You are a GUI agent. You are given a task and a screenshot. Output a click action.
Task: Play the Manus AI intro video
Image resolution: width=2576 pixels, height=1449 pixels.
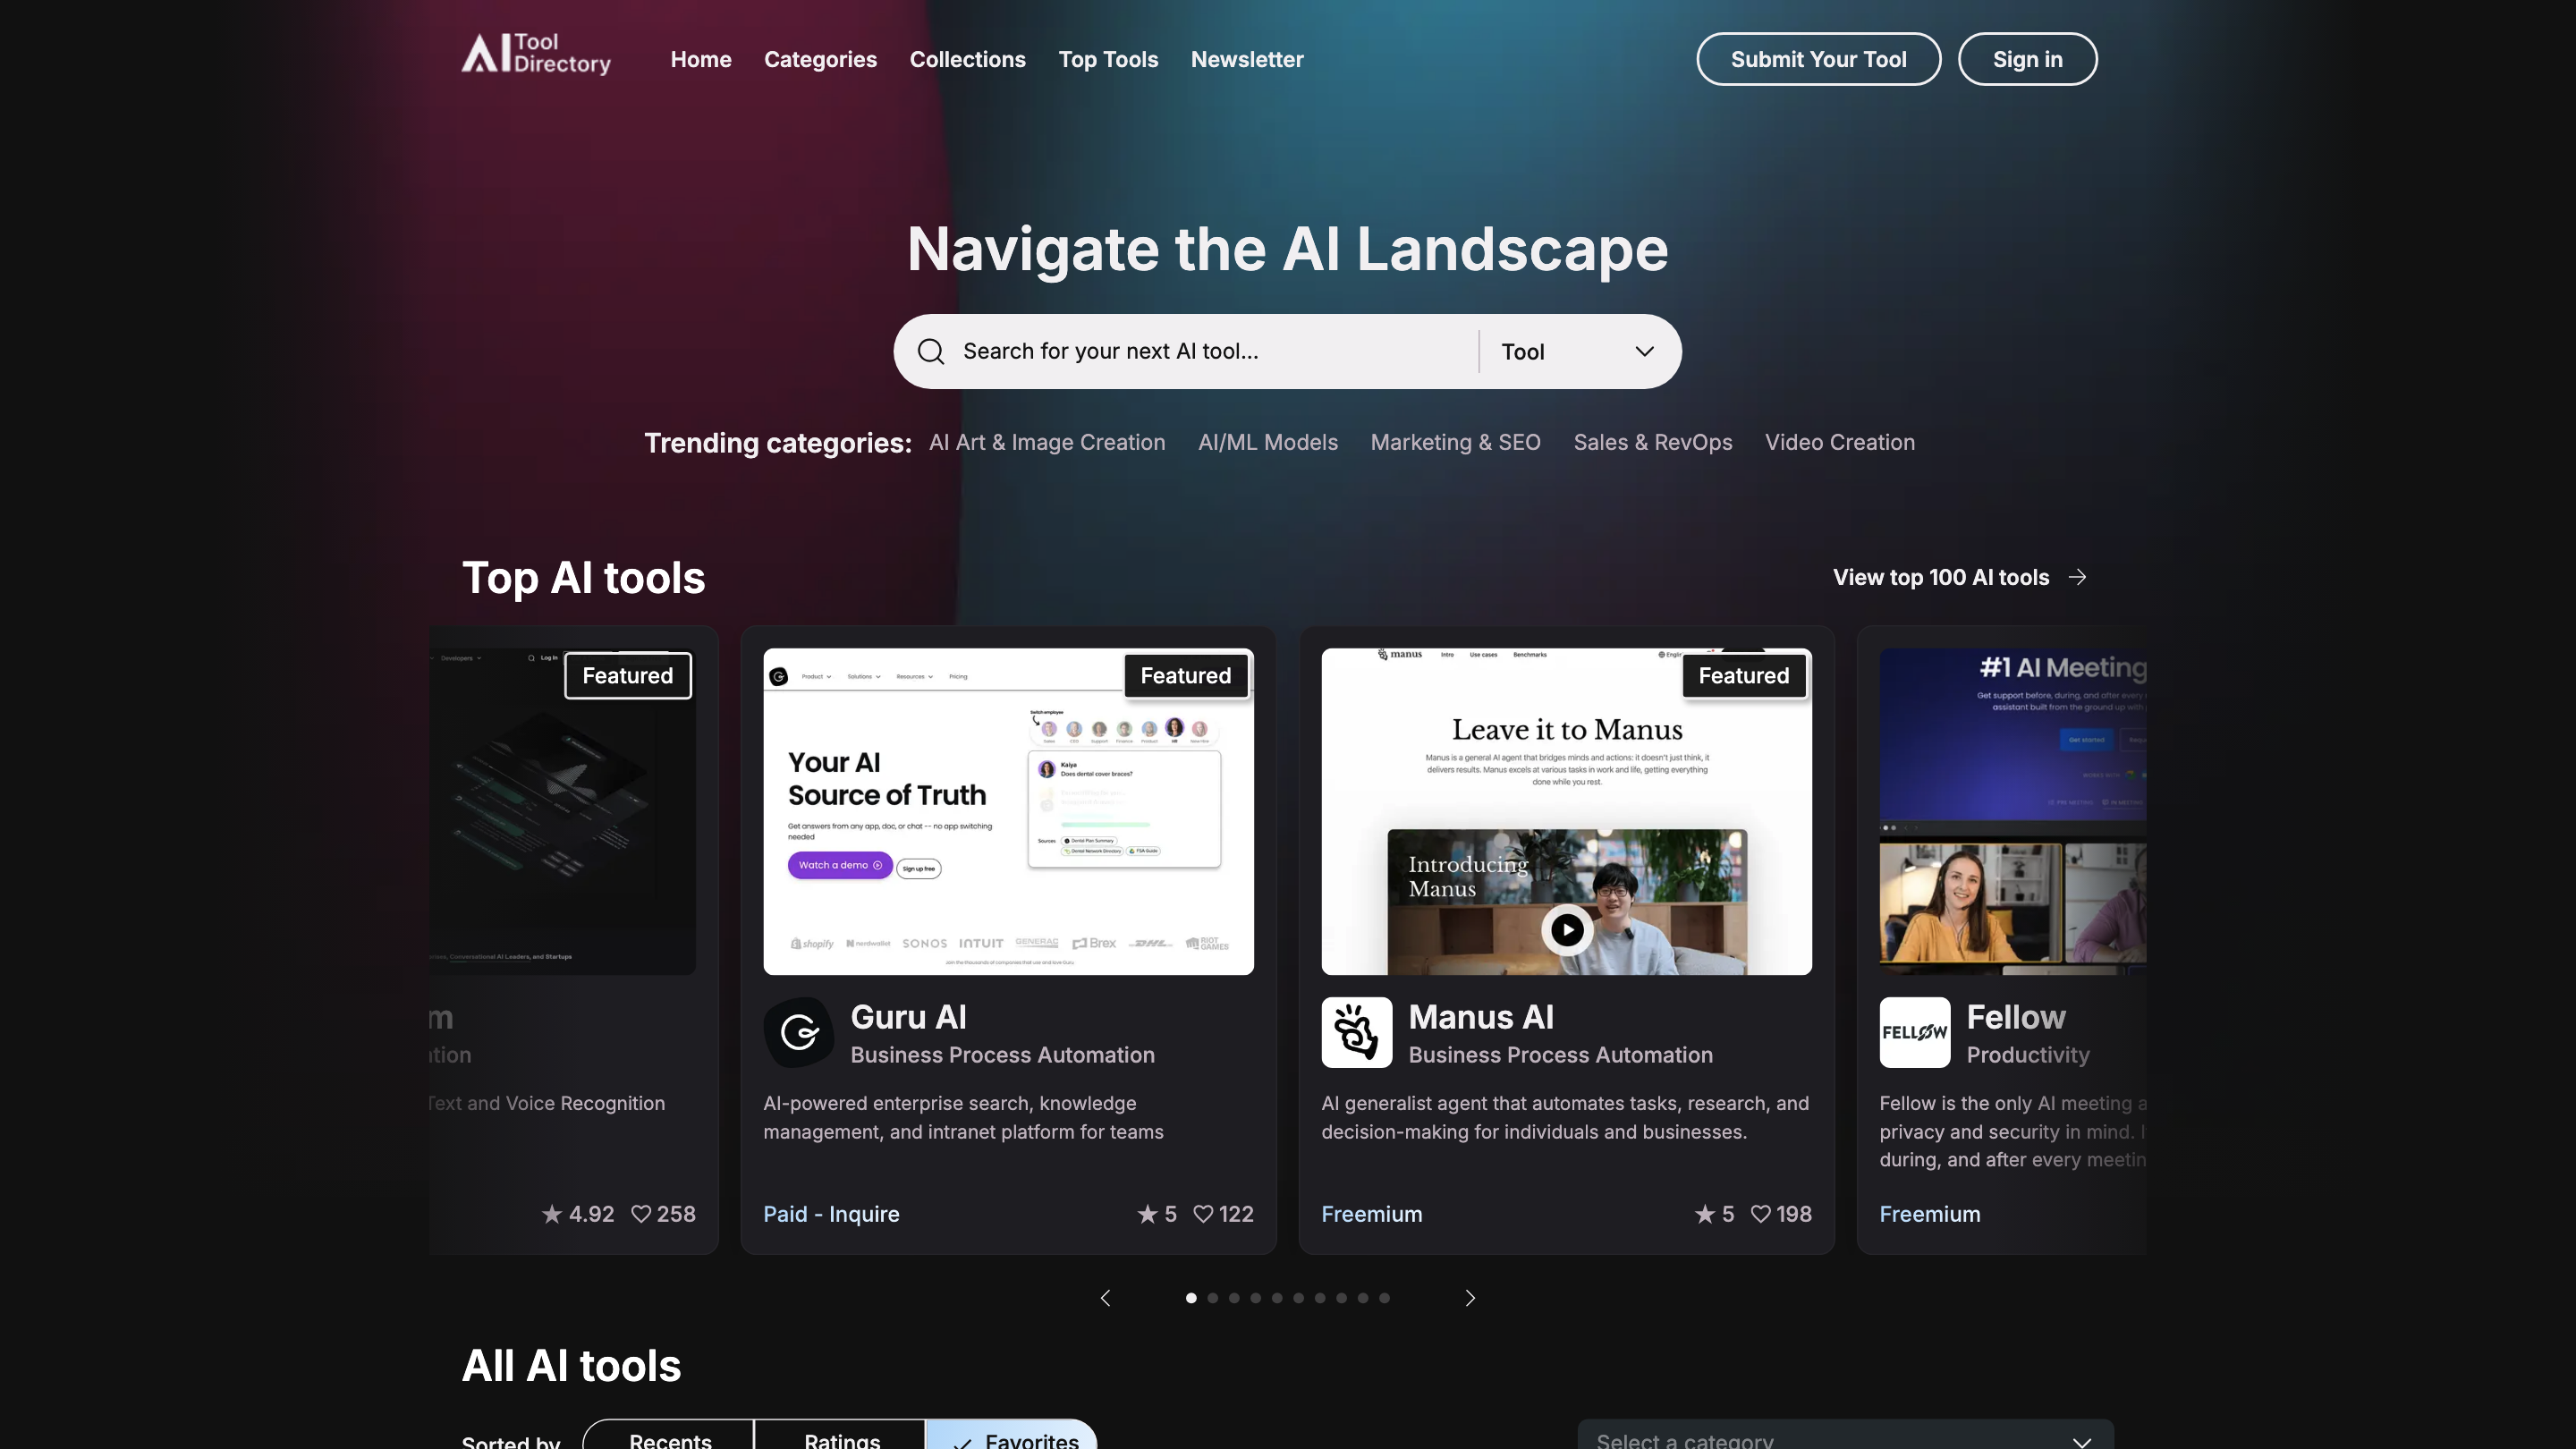(x=1566, y=930)
